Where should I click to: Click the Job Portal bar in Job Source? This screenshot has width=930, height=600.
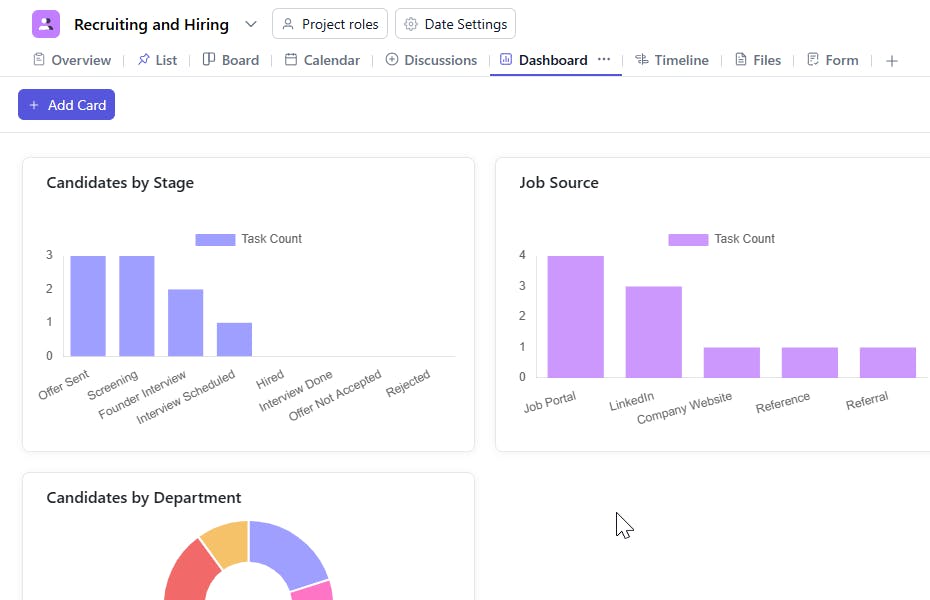point(575,317)
